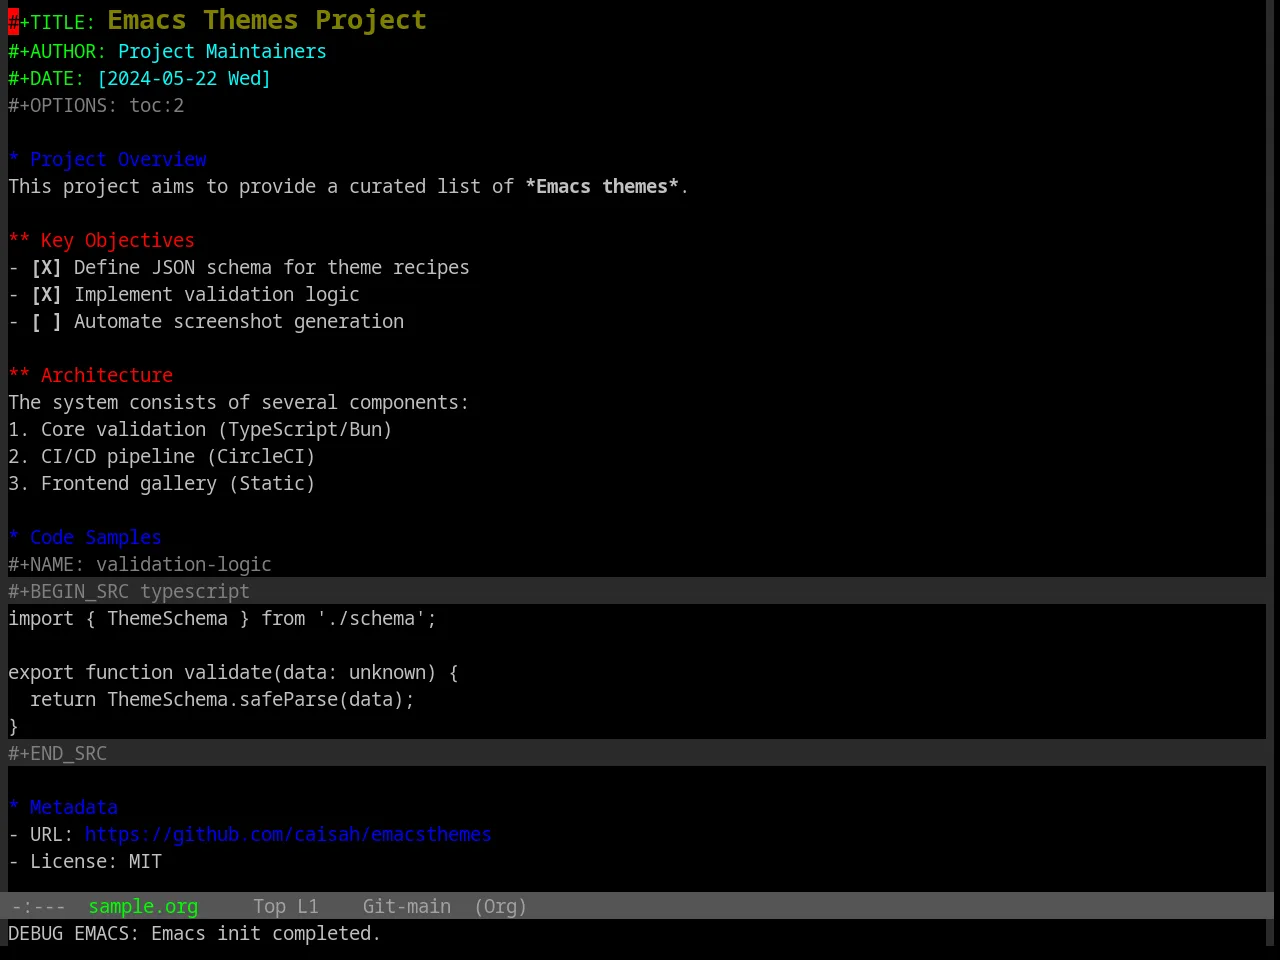Click 'The system consists of several components' text

point(238,403)
